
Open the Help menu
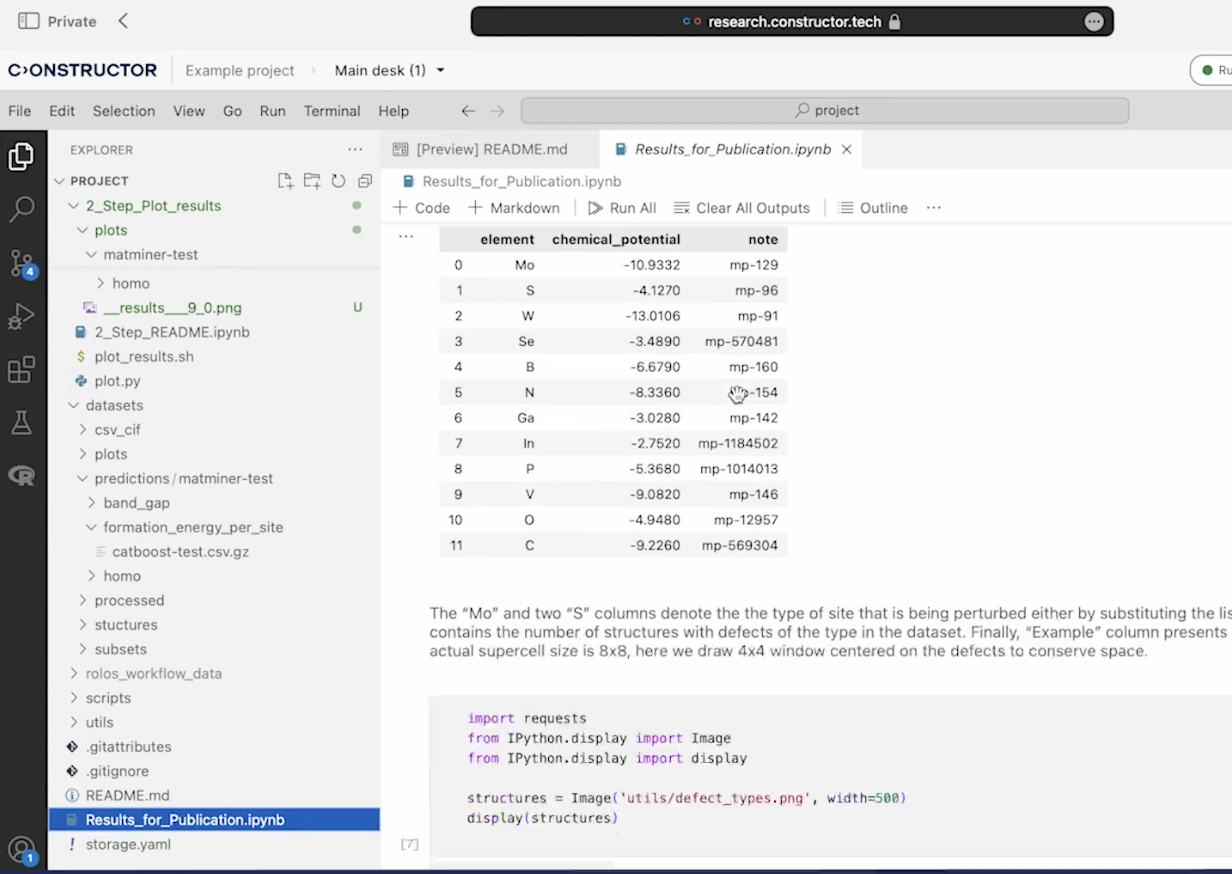[x=394, y=111]
